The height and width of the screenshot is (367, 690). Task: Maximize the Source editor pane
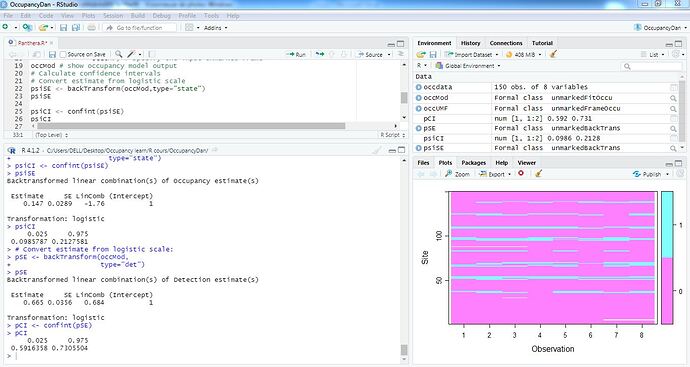(400, 44)
